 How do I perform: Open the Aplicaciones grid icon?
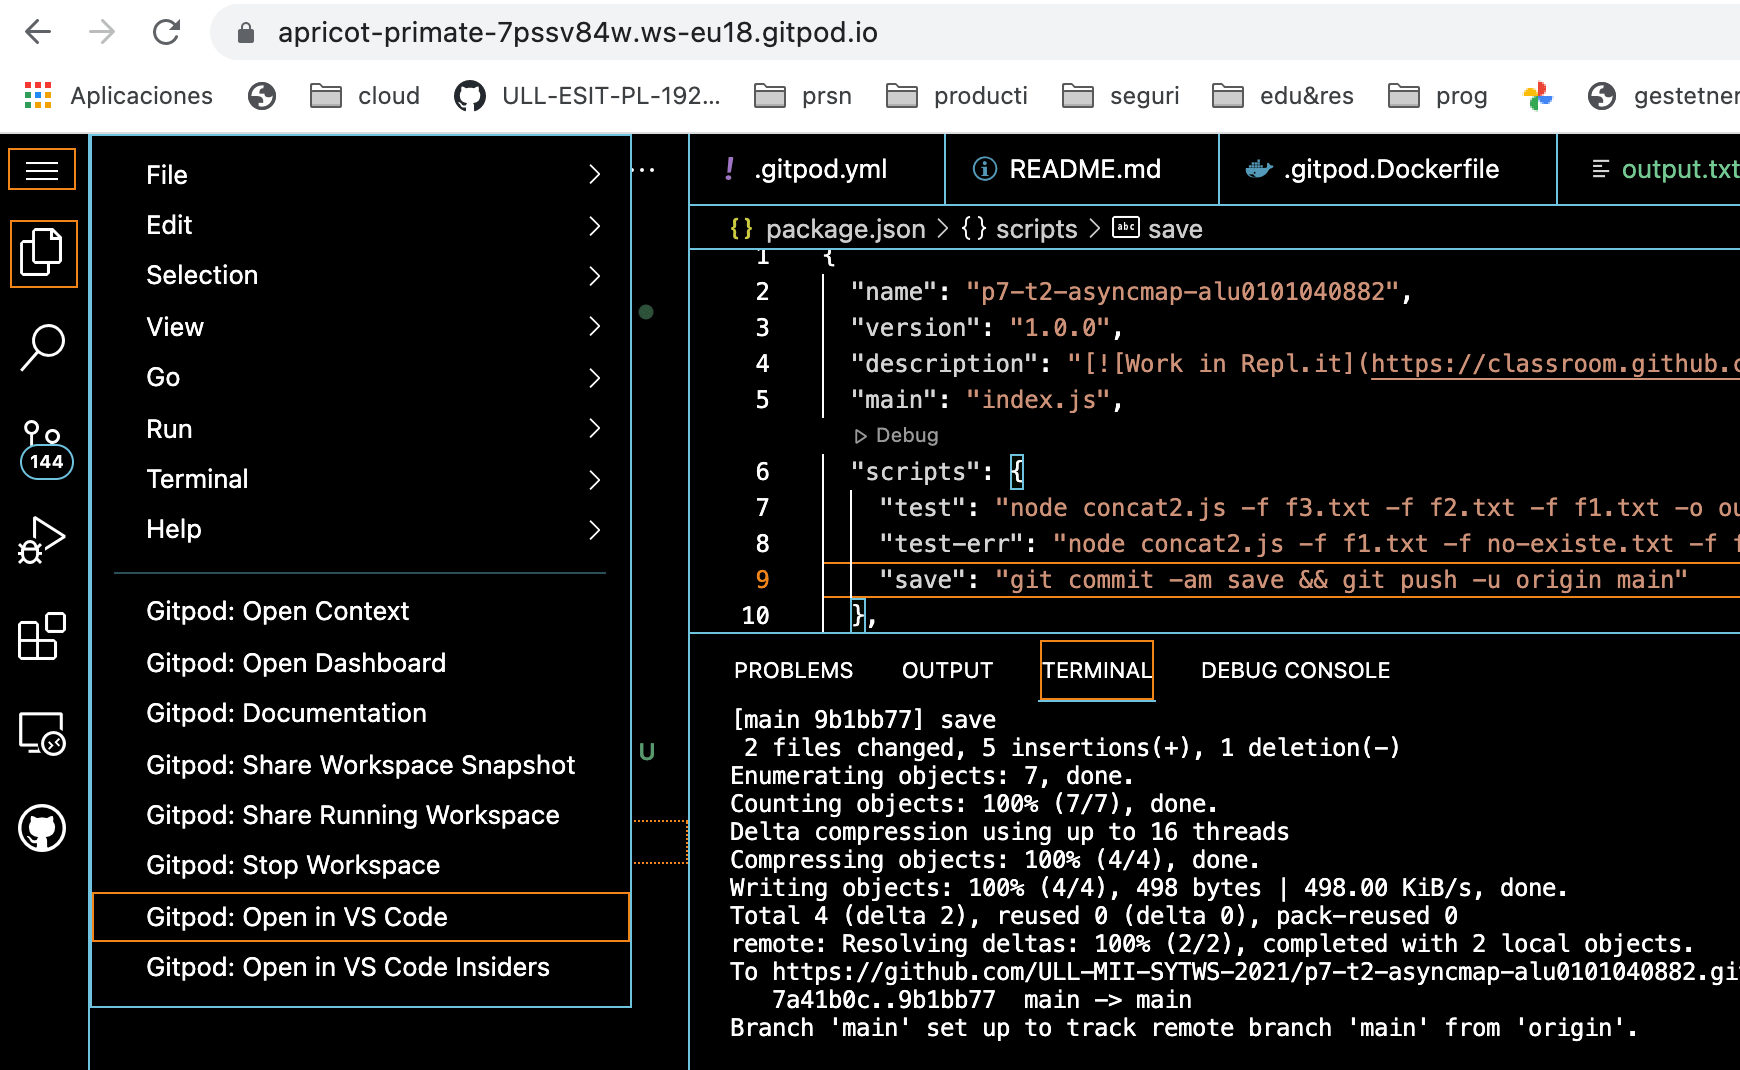point(36,95)
